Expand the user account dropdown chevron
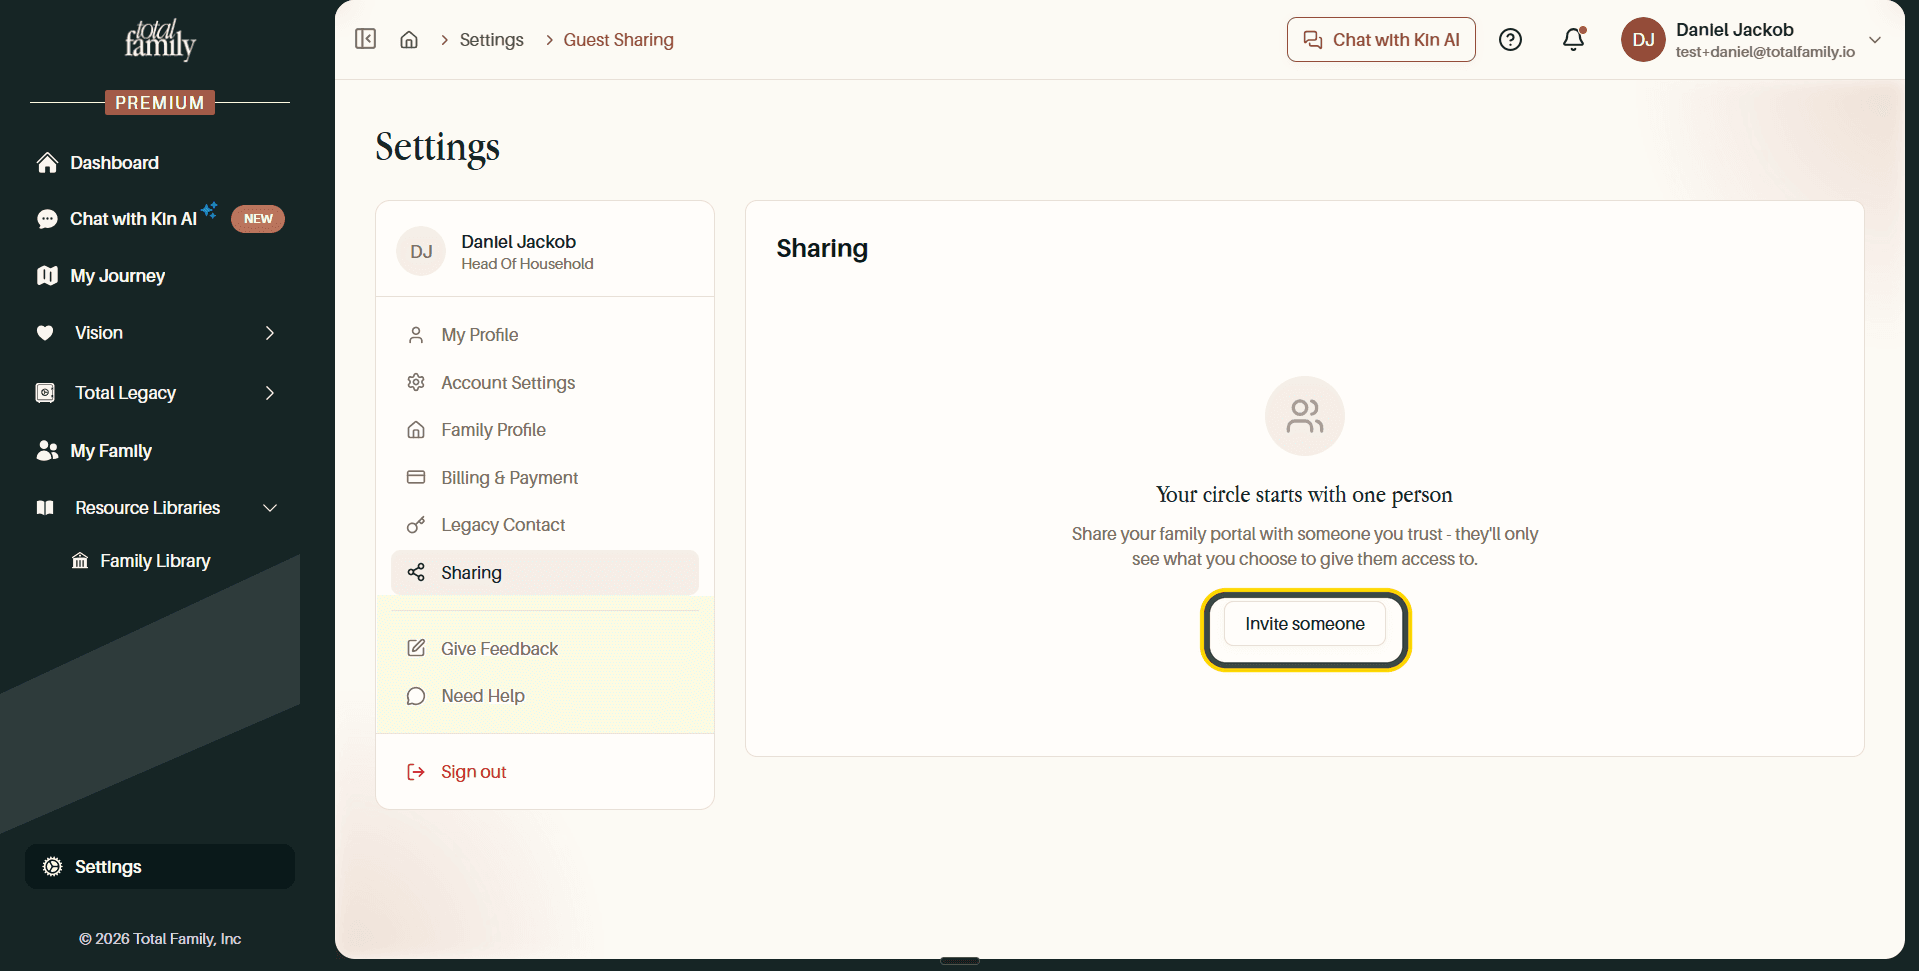 click(1875, 40)
